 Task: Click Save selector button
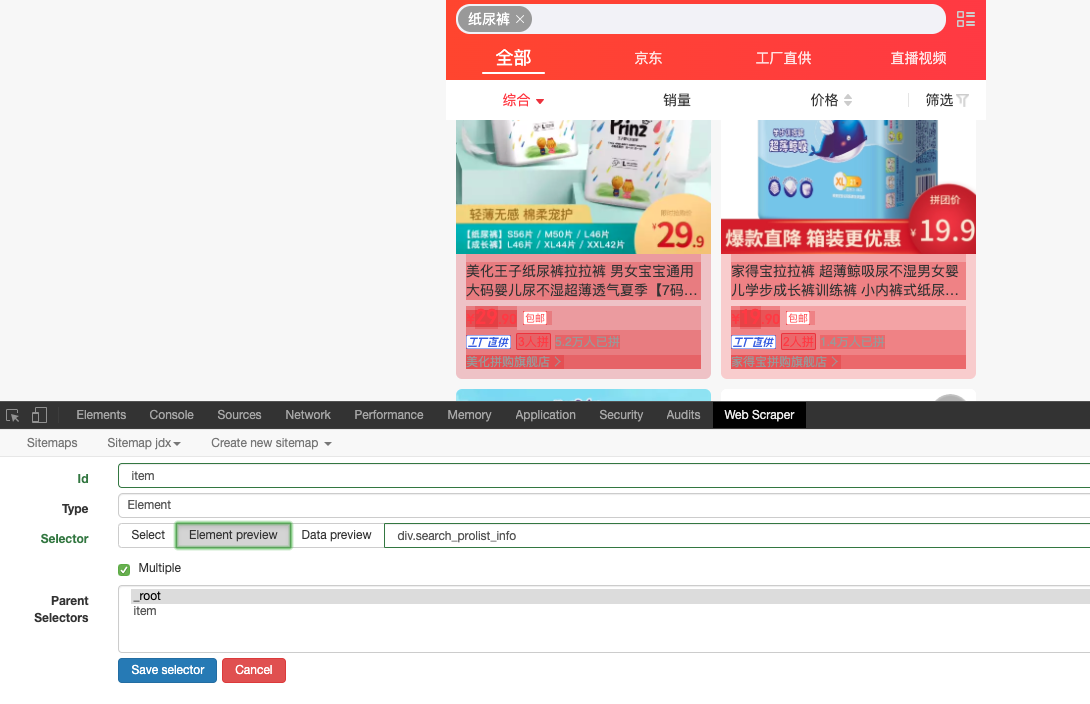pyautogui.click(x=168, y=671)
